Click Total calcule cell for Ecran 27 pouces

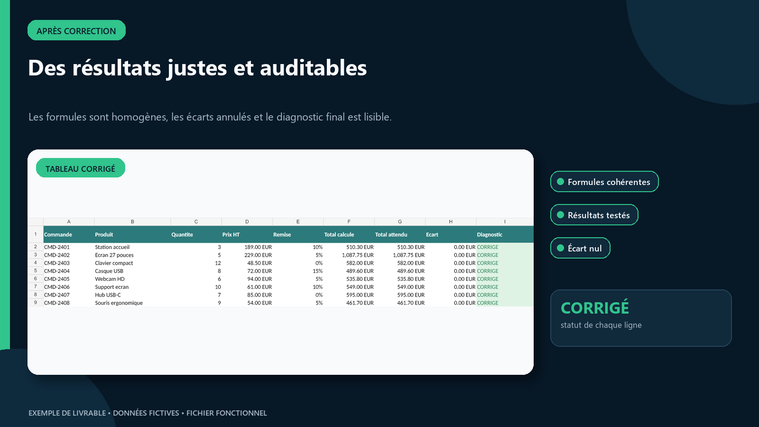(x=349, y=255)
